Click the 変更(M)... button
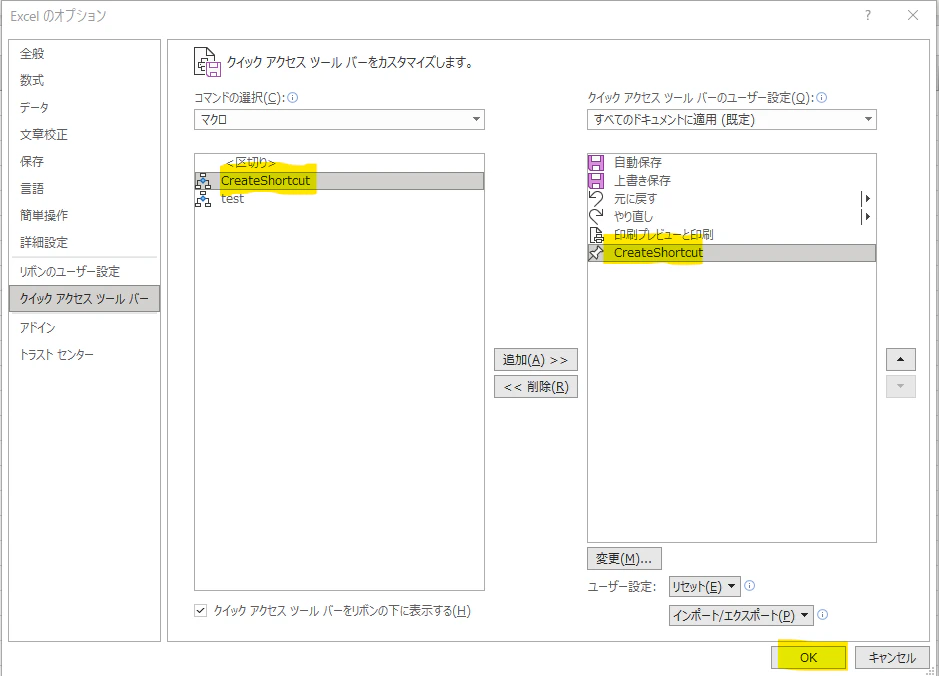The image size is (939, 676). (624, 559)
